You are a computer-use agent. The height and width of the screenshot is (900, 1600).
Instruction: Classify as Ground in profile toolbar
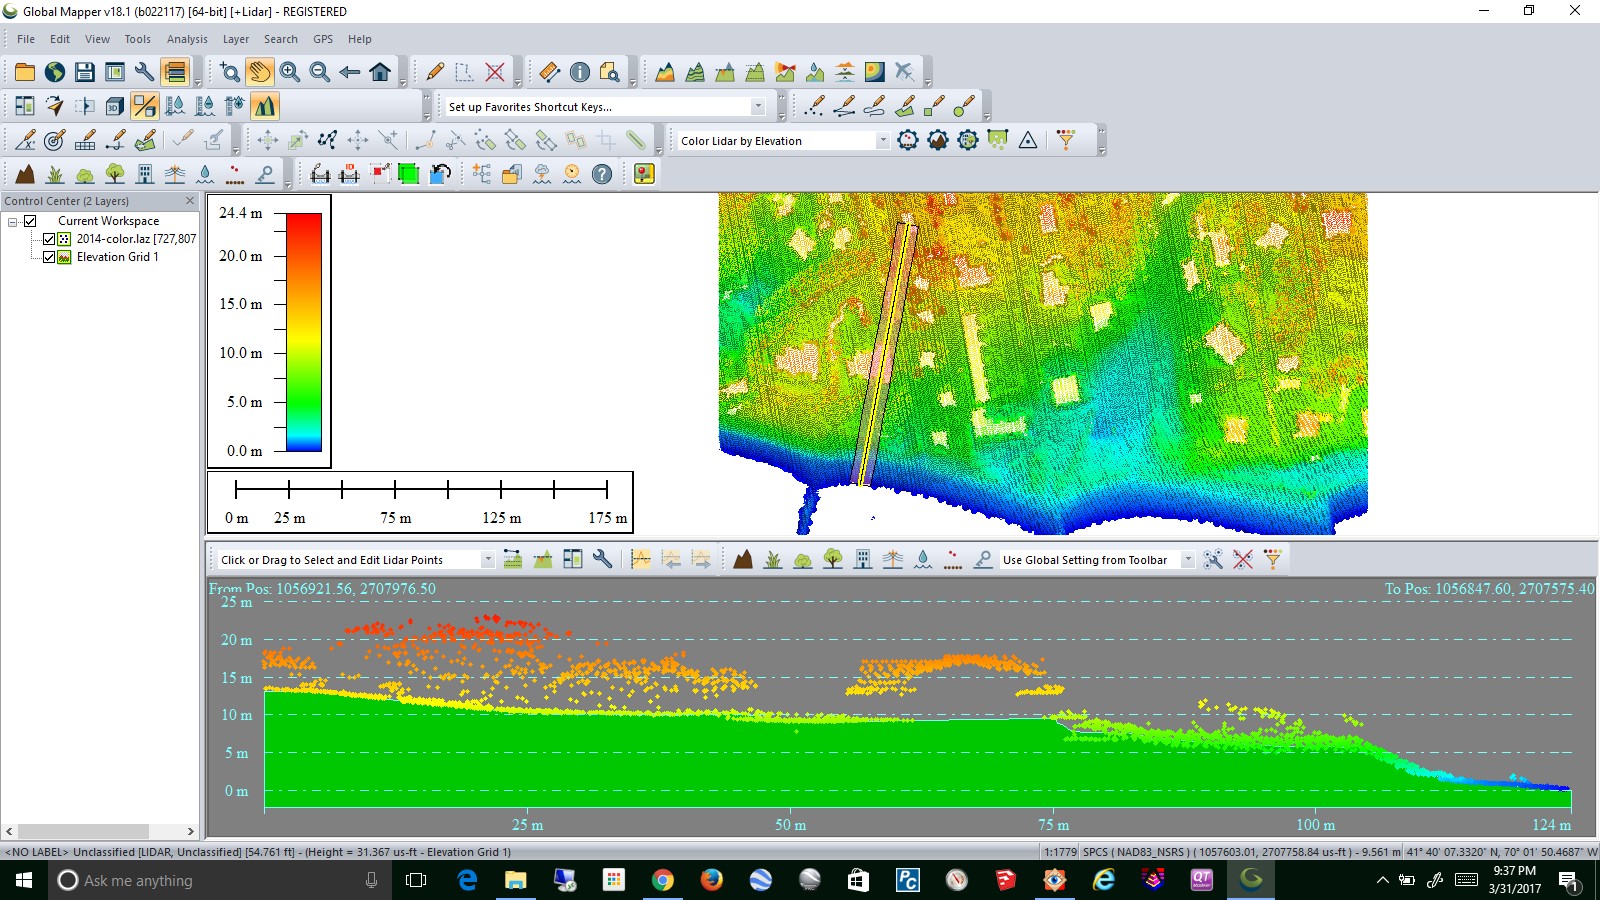(743, 560)
